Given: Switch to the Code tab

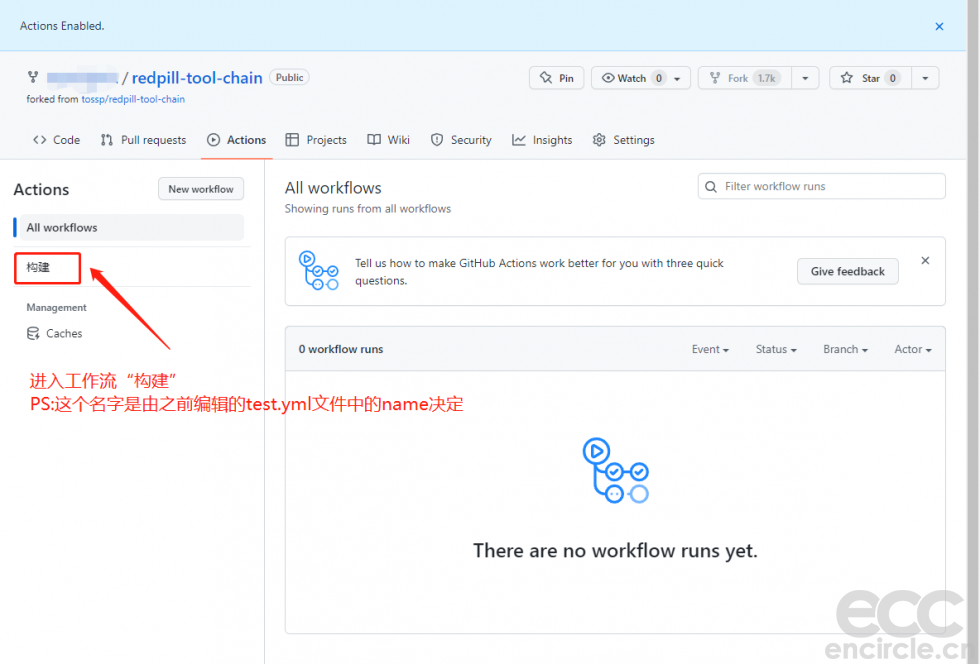Looking at the screenshot, I should 56,140.
